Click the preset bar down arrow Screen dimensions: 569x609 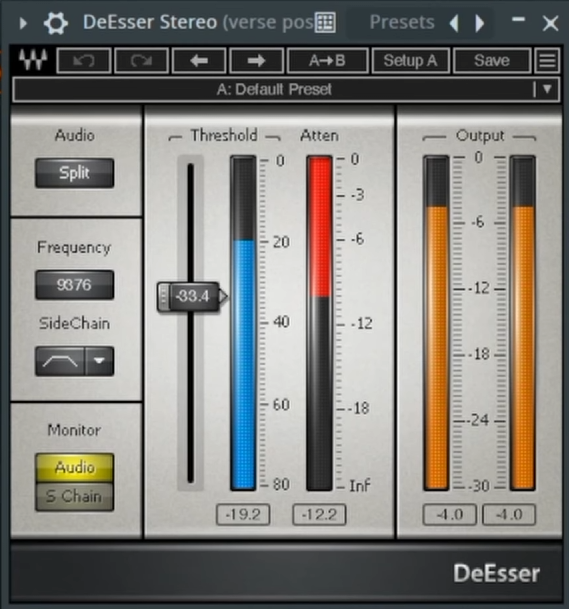(547, 89)
